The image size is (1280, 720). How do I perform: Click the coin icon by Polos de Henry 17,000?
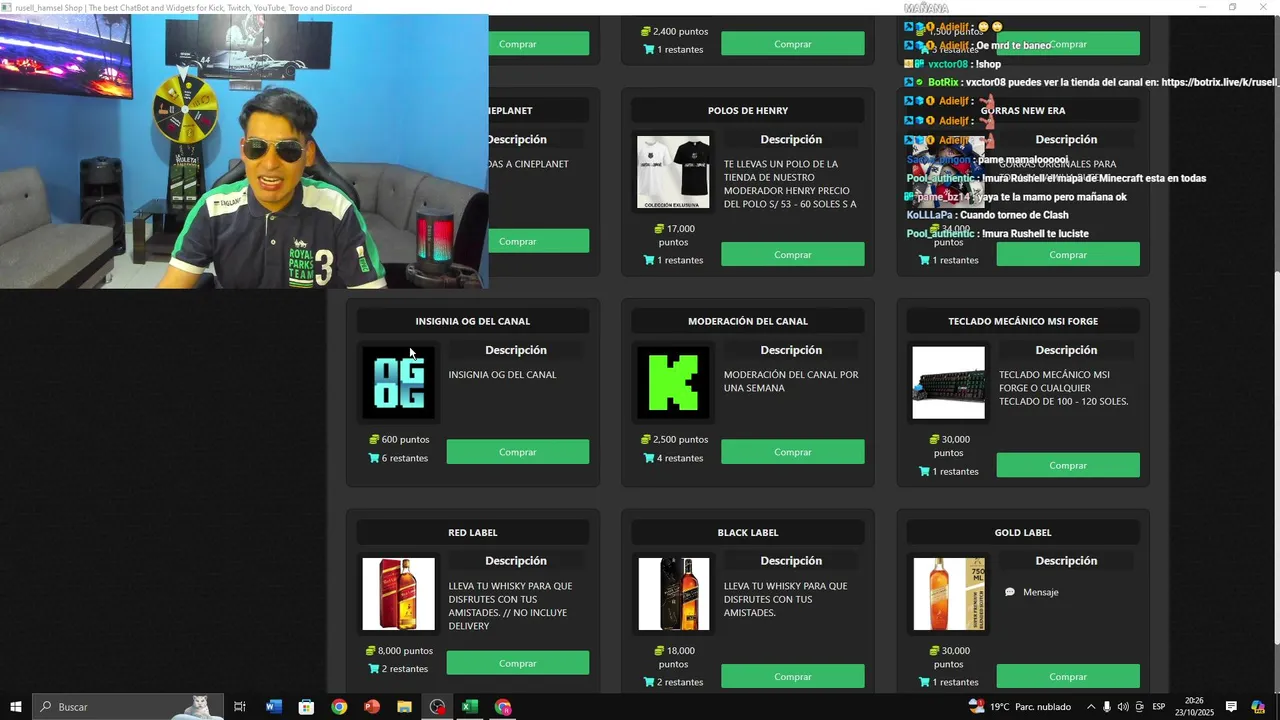click(659, 229)
